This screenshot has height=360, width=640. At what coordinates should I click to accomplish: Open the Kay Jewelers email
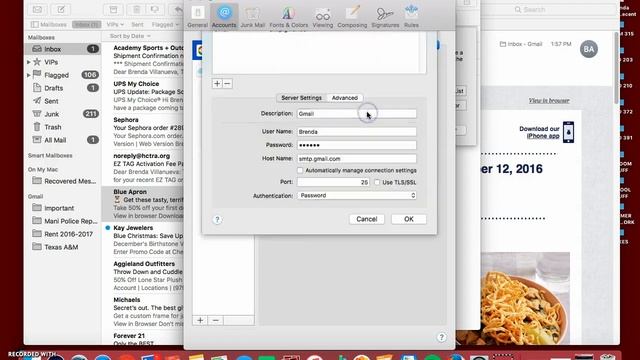point(143,240)
